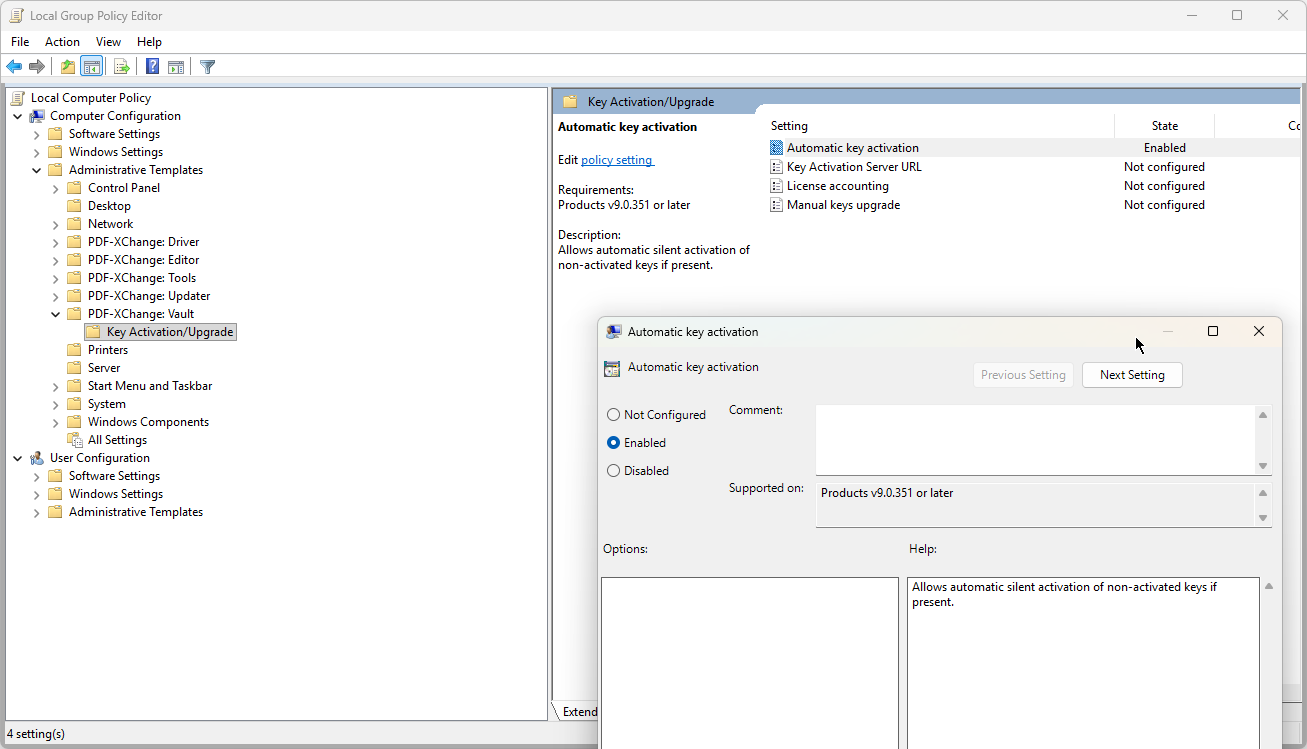Click the Automatic key activation icon in the settings list
1307x749 pixels.
pyautogui.click(x=777, y=148)
